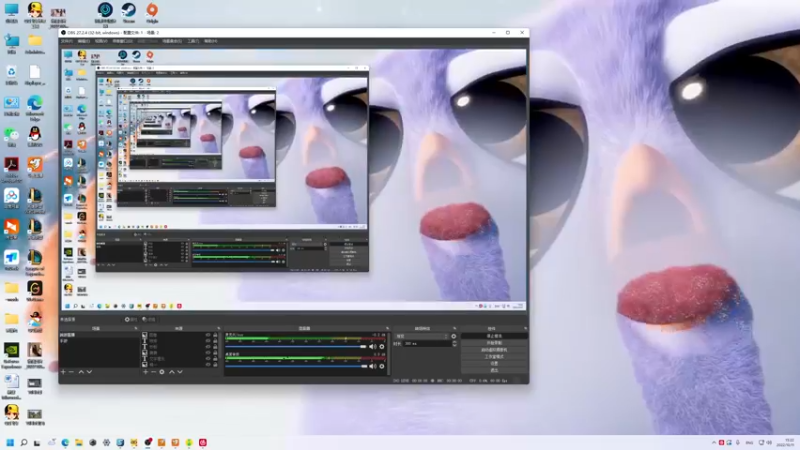800x450 pixels.
Task: Open the 帮助 (Help) menu in OBS
Action: (210, 41)
